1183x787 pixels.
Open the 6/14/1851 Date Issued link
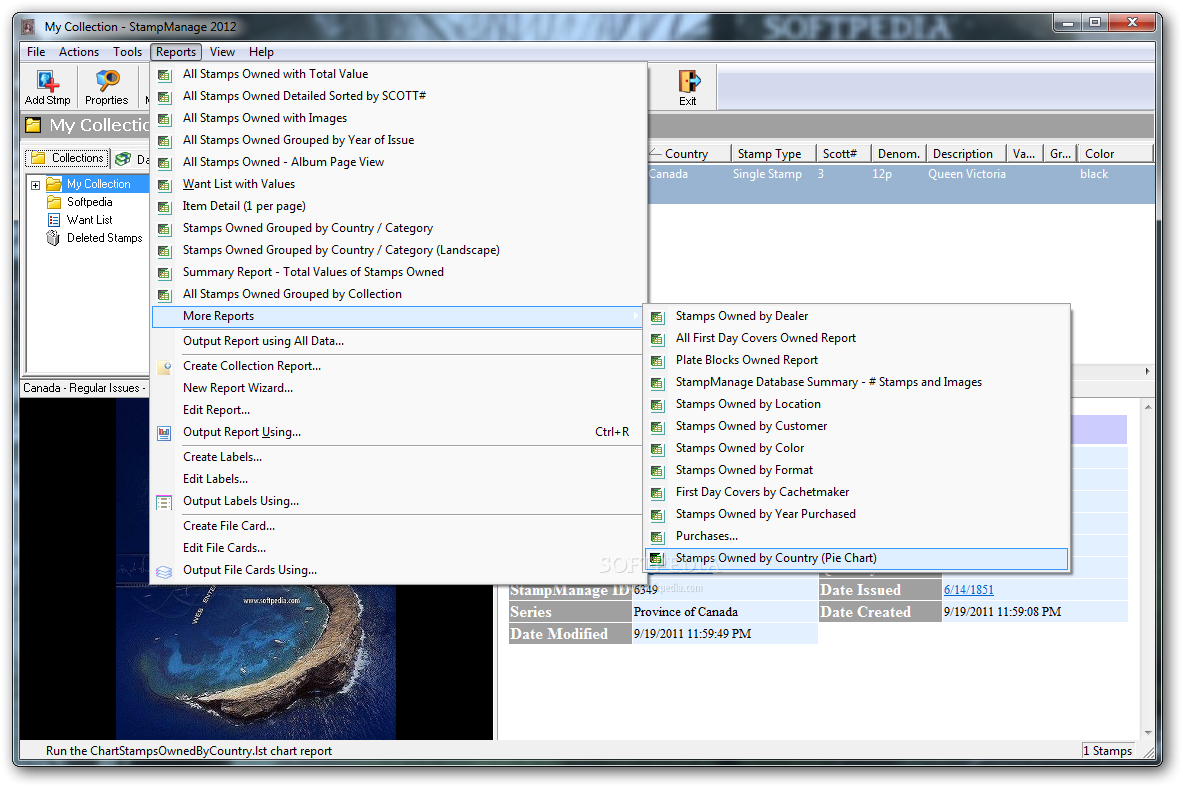[968, 591]
